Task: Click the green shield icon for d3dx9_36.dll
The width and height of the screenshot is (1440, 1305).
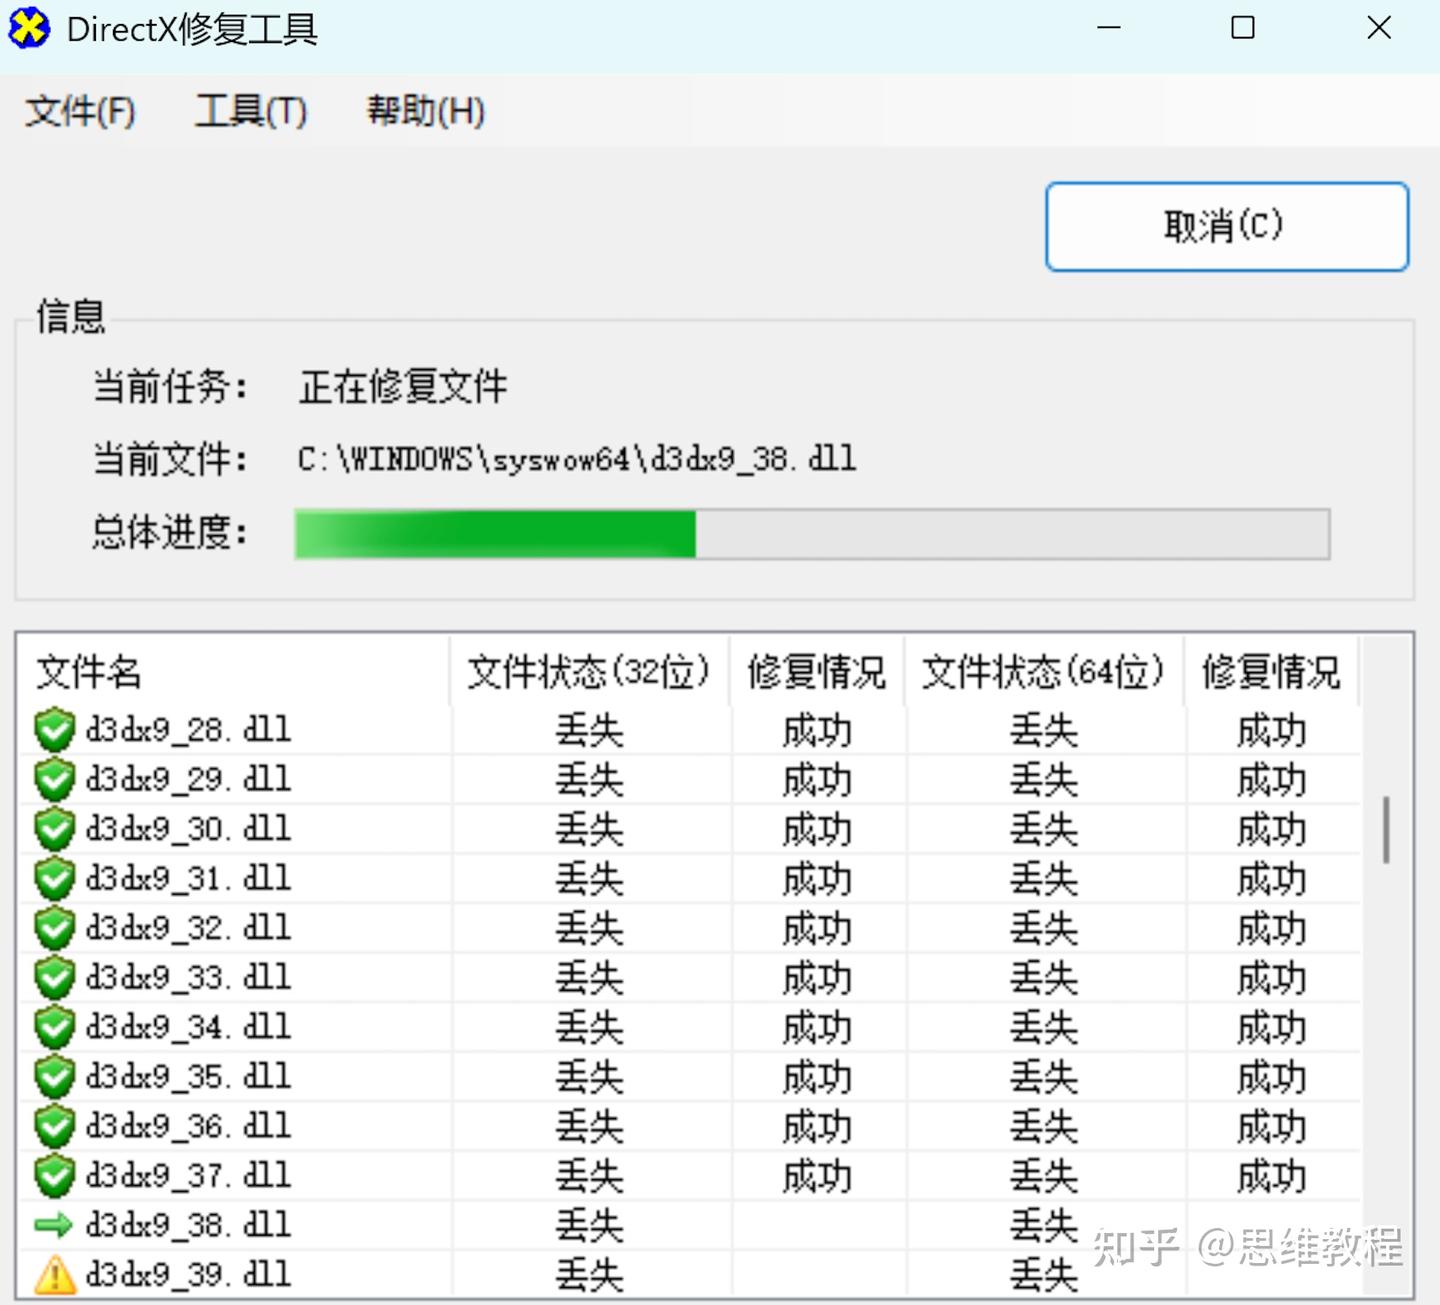Action: [x=54, y=1126]
